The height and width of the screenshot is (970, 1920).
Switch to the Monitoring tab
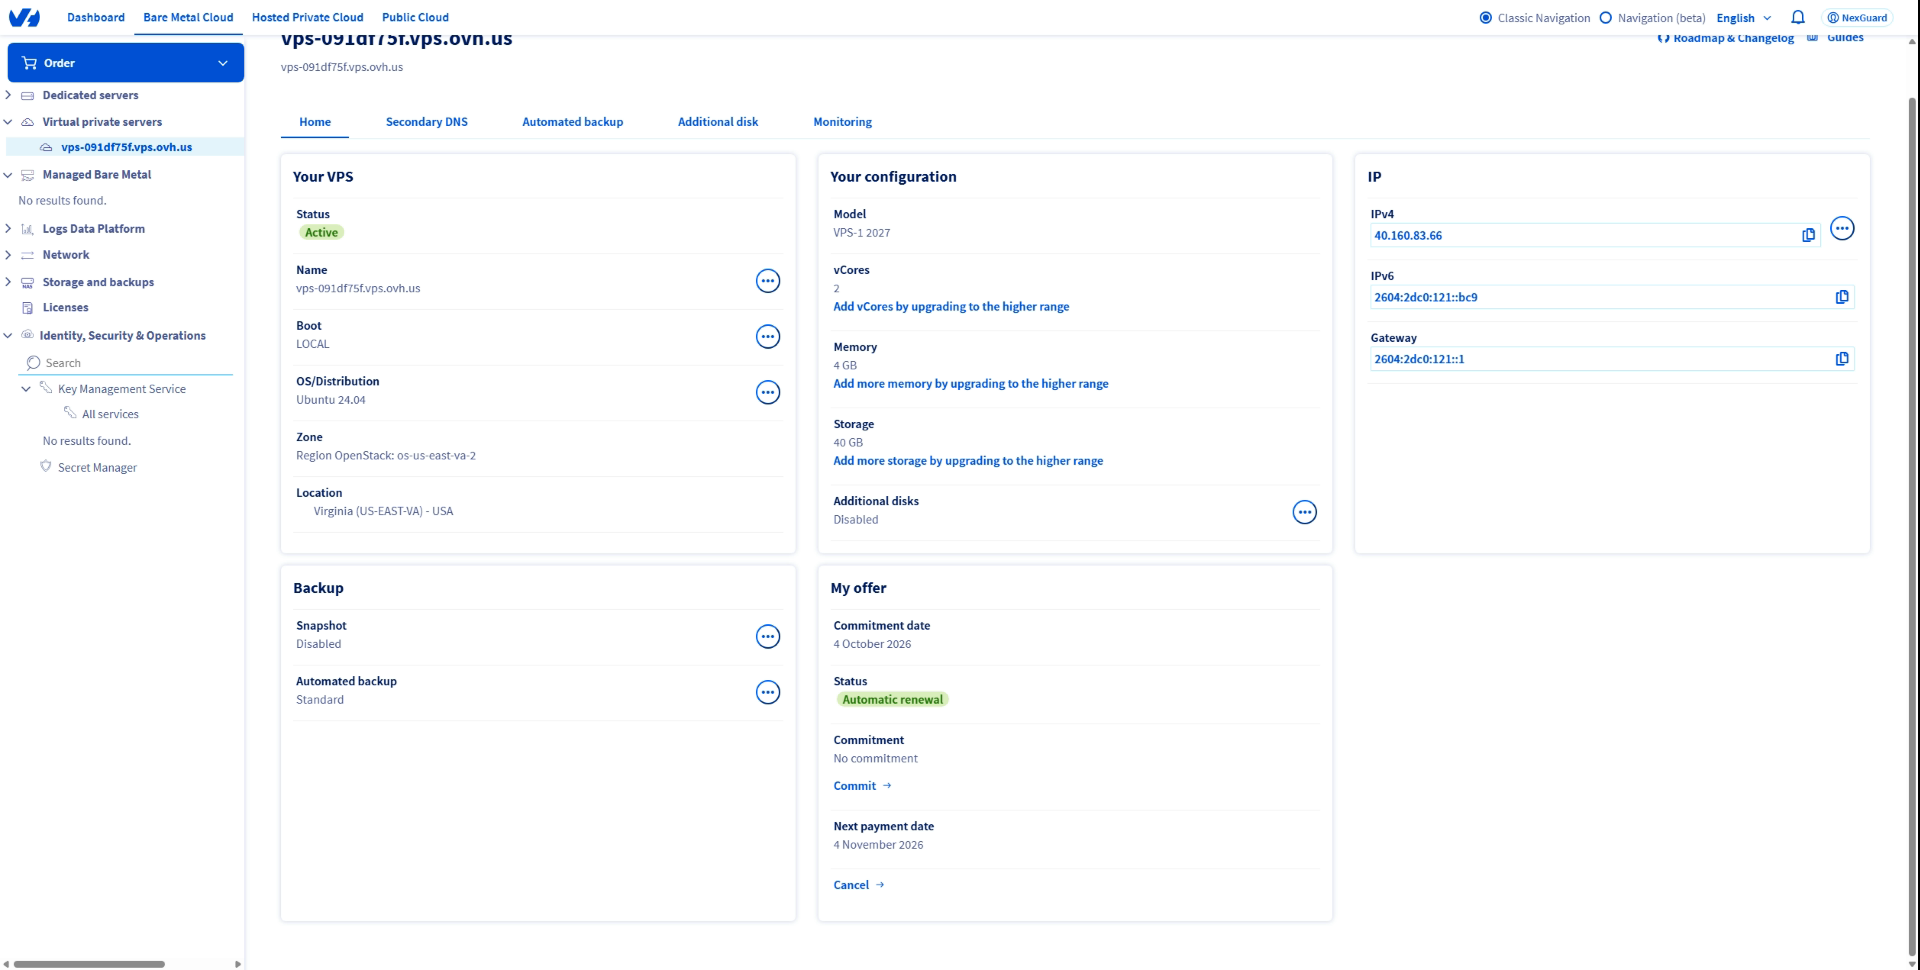(842, 122)
